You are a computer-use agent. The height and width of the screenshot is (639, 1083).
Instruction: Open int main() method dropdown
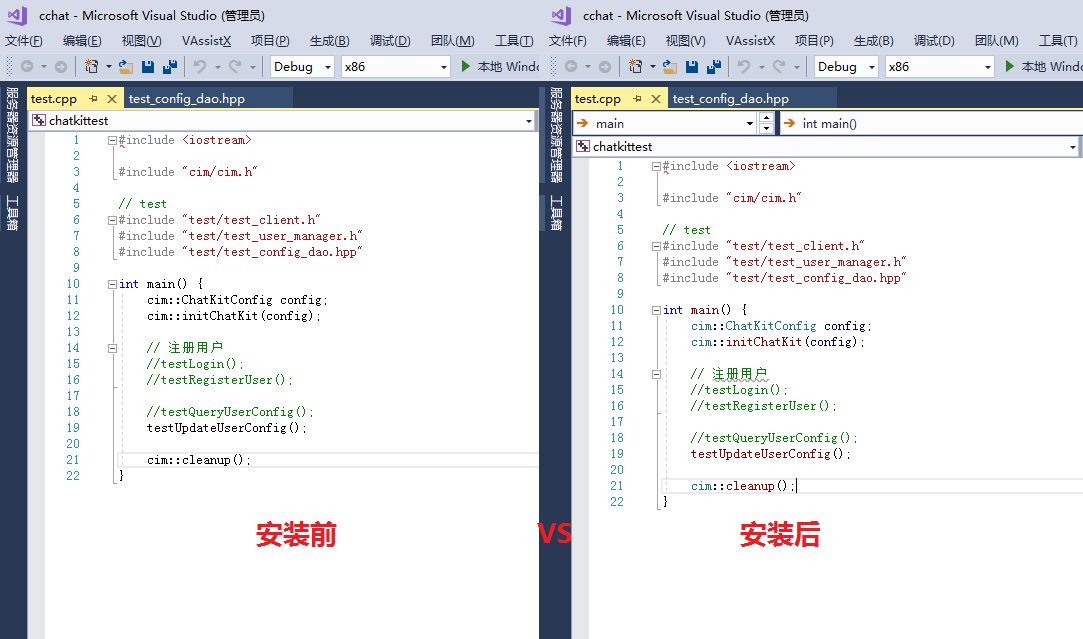pos(932,124)
